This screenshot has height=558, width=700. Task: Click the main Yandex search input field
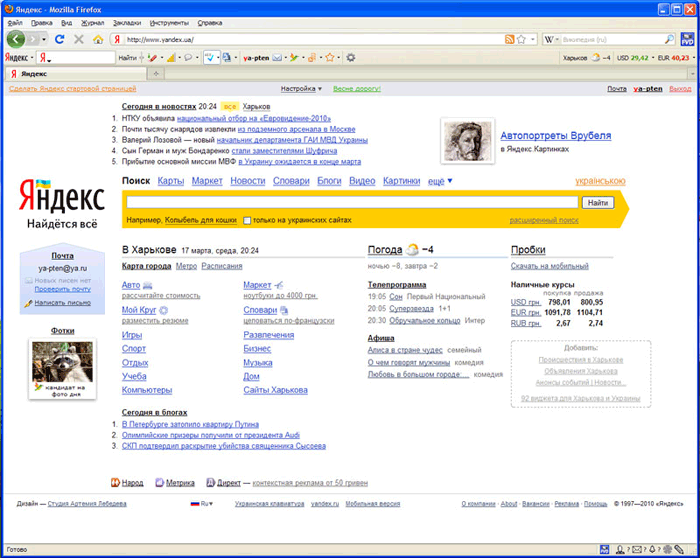[350, 202]
